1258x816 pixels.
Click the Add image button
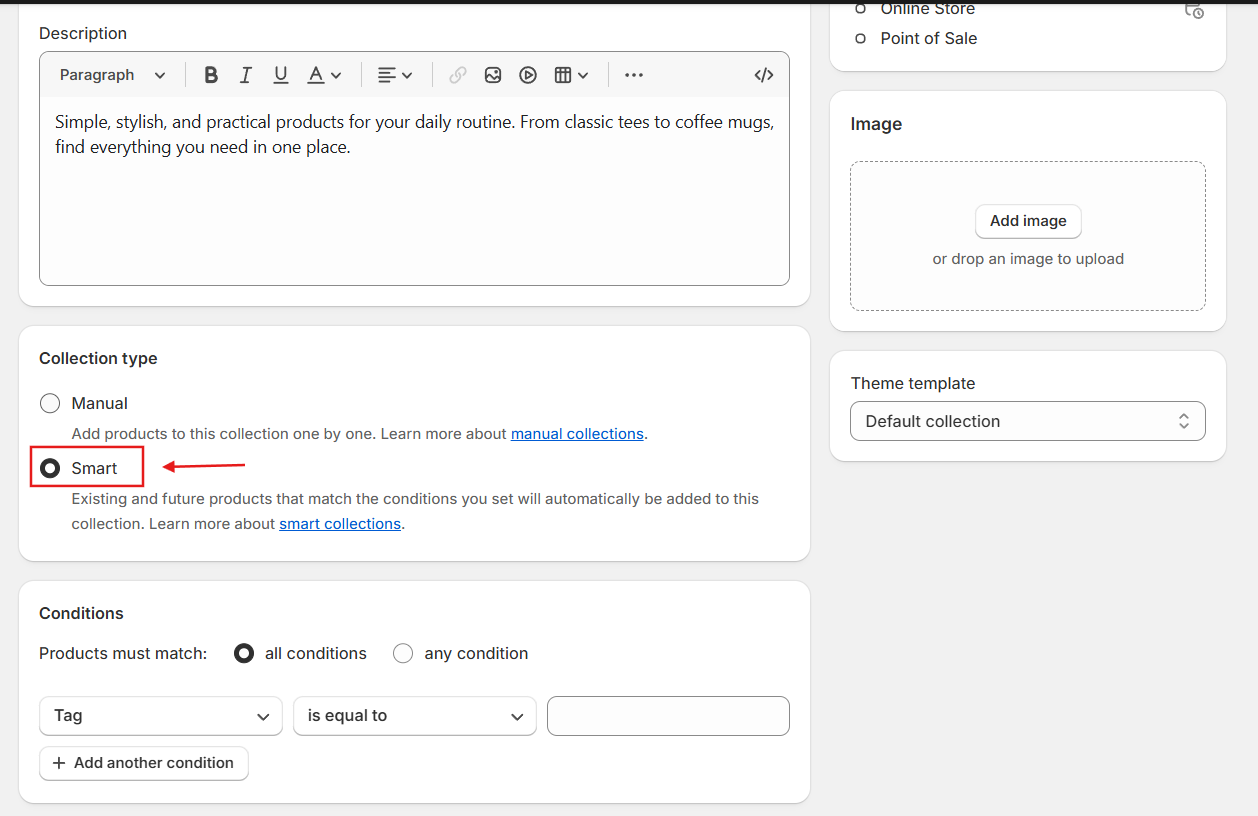(1028, 221)
